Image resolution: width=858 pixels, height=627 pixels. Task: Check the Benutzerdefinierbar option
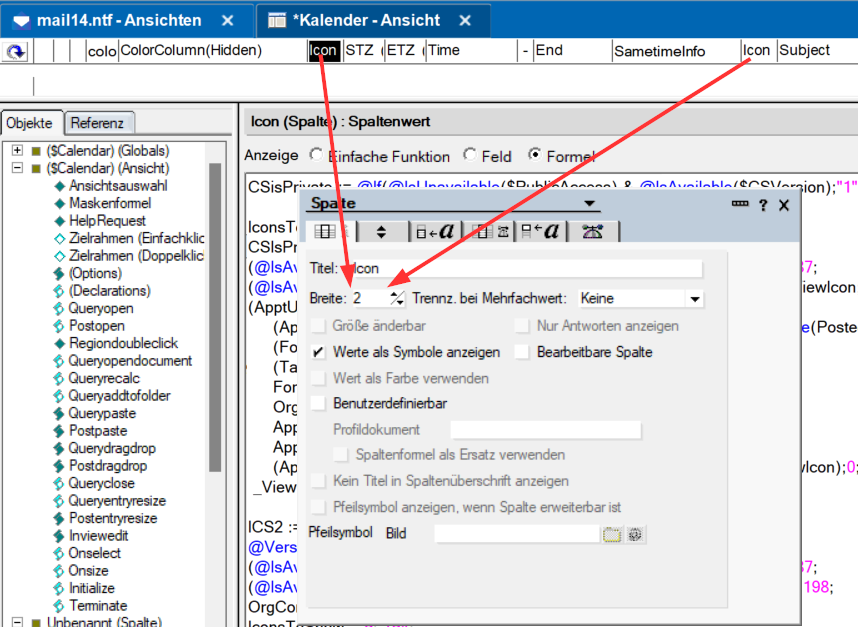pyautogui.click(x=319, y=403)
